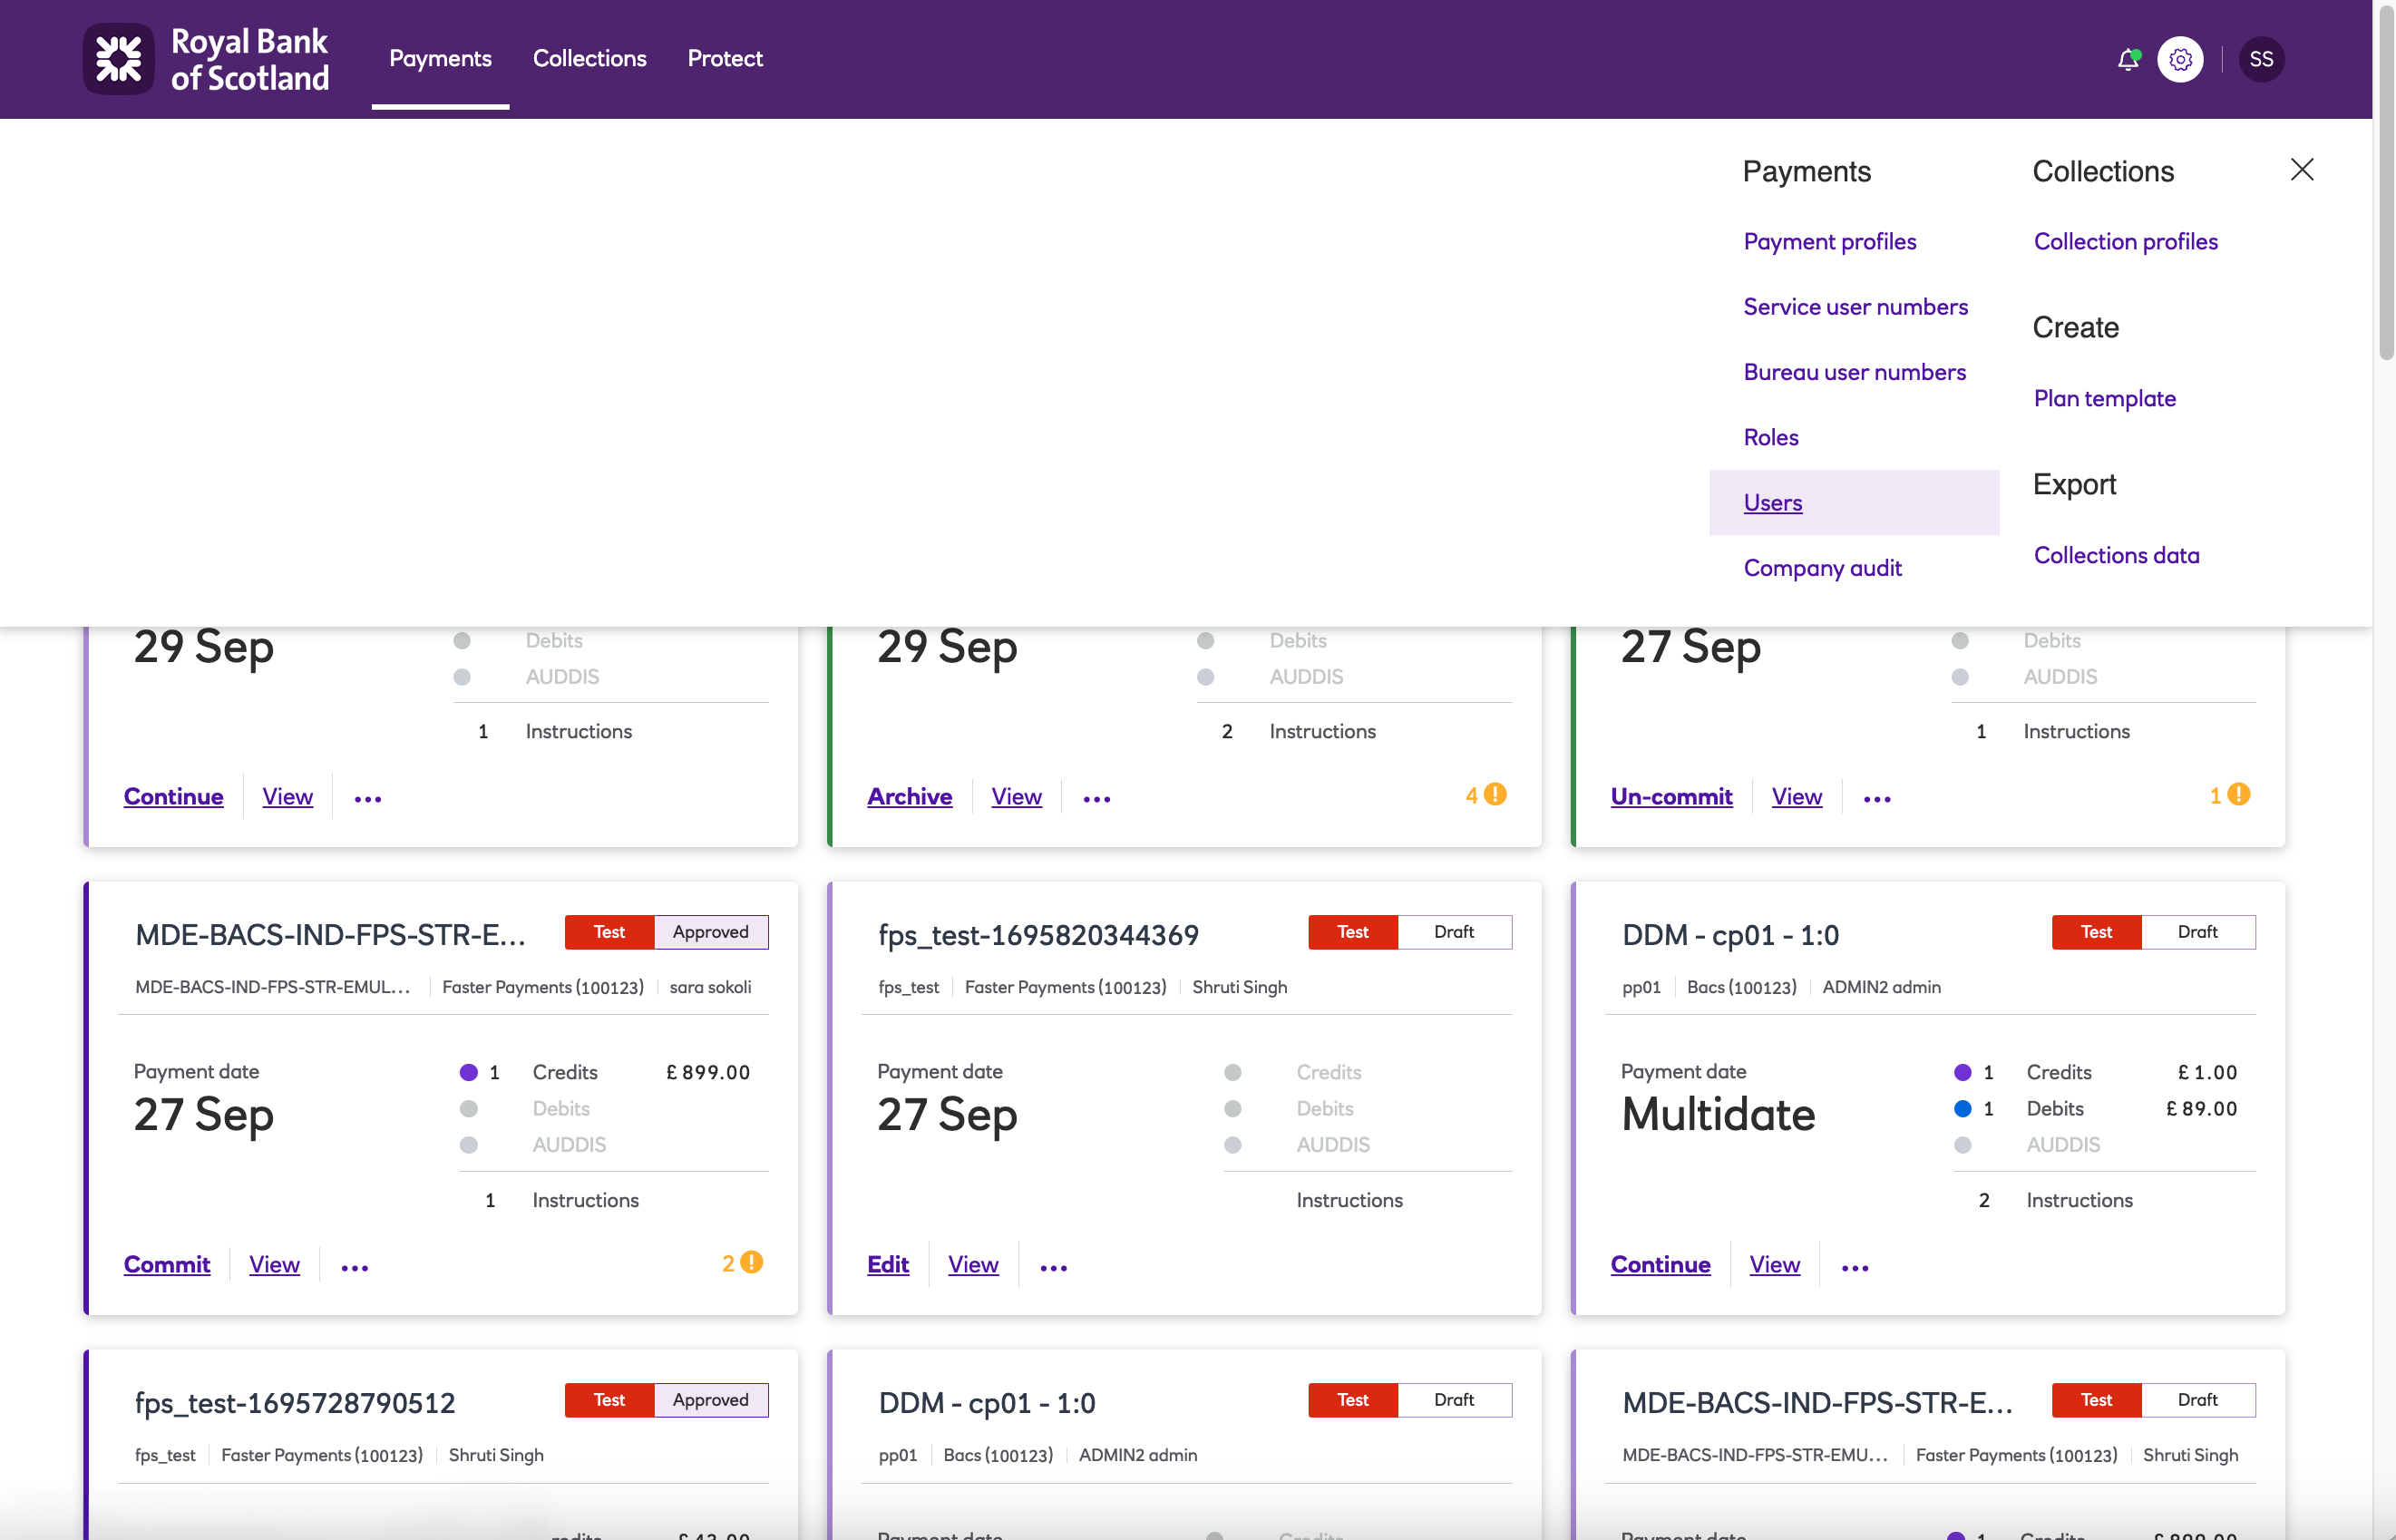Click the fps_test-1695728790512 title

click(295, 1402)
